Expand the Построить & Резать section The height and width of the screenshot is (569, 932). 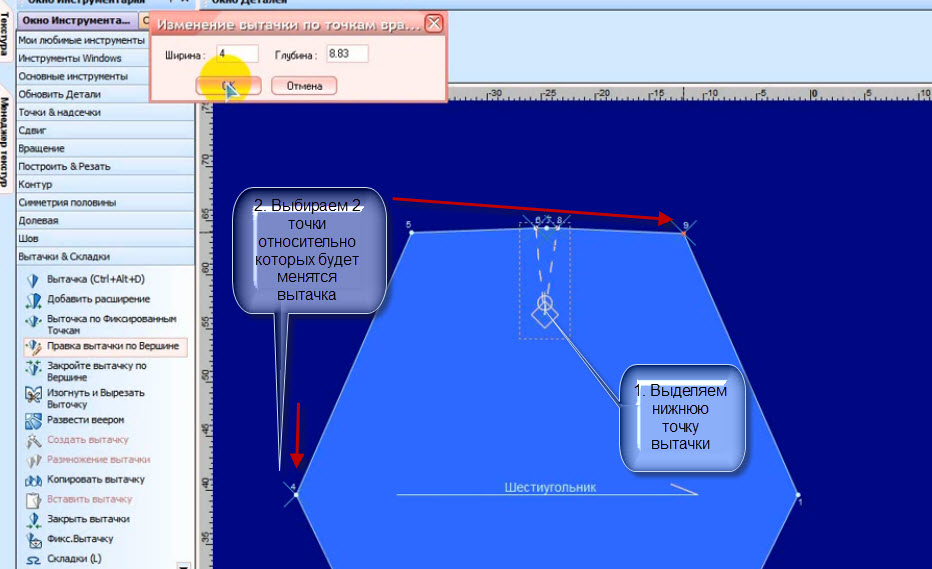pos(105,166)
